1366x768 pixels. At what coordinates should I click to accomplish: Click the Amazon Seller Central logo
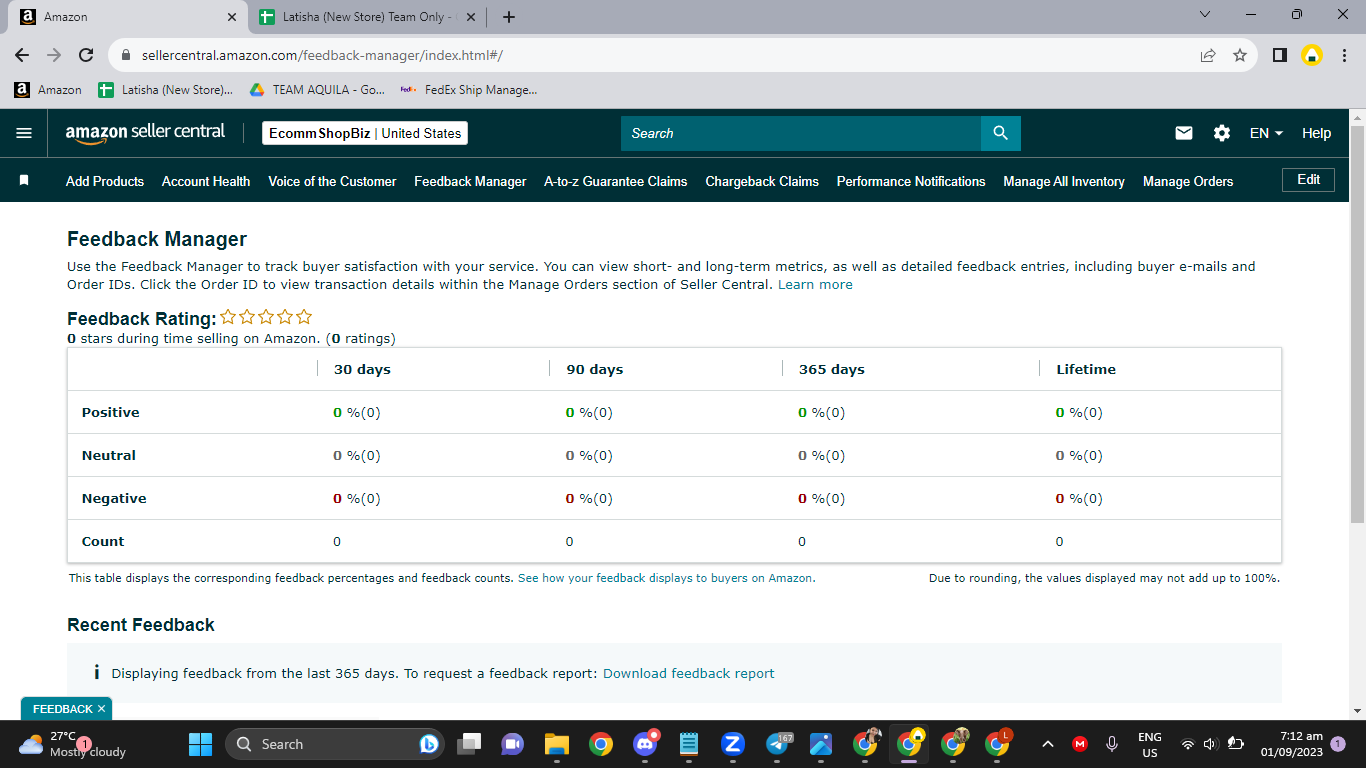point(145,133)
